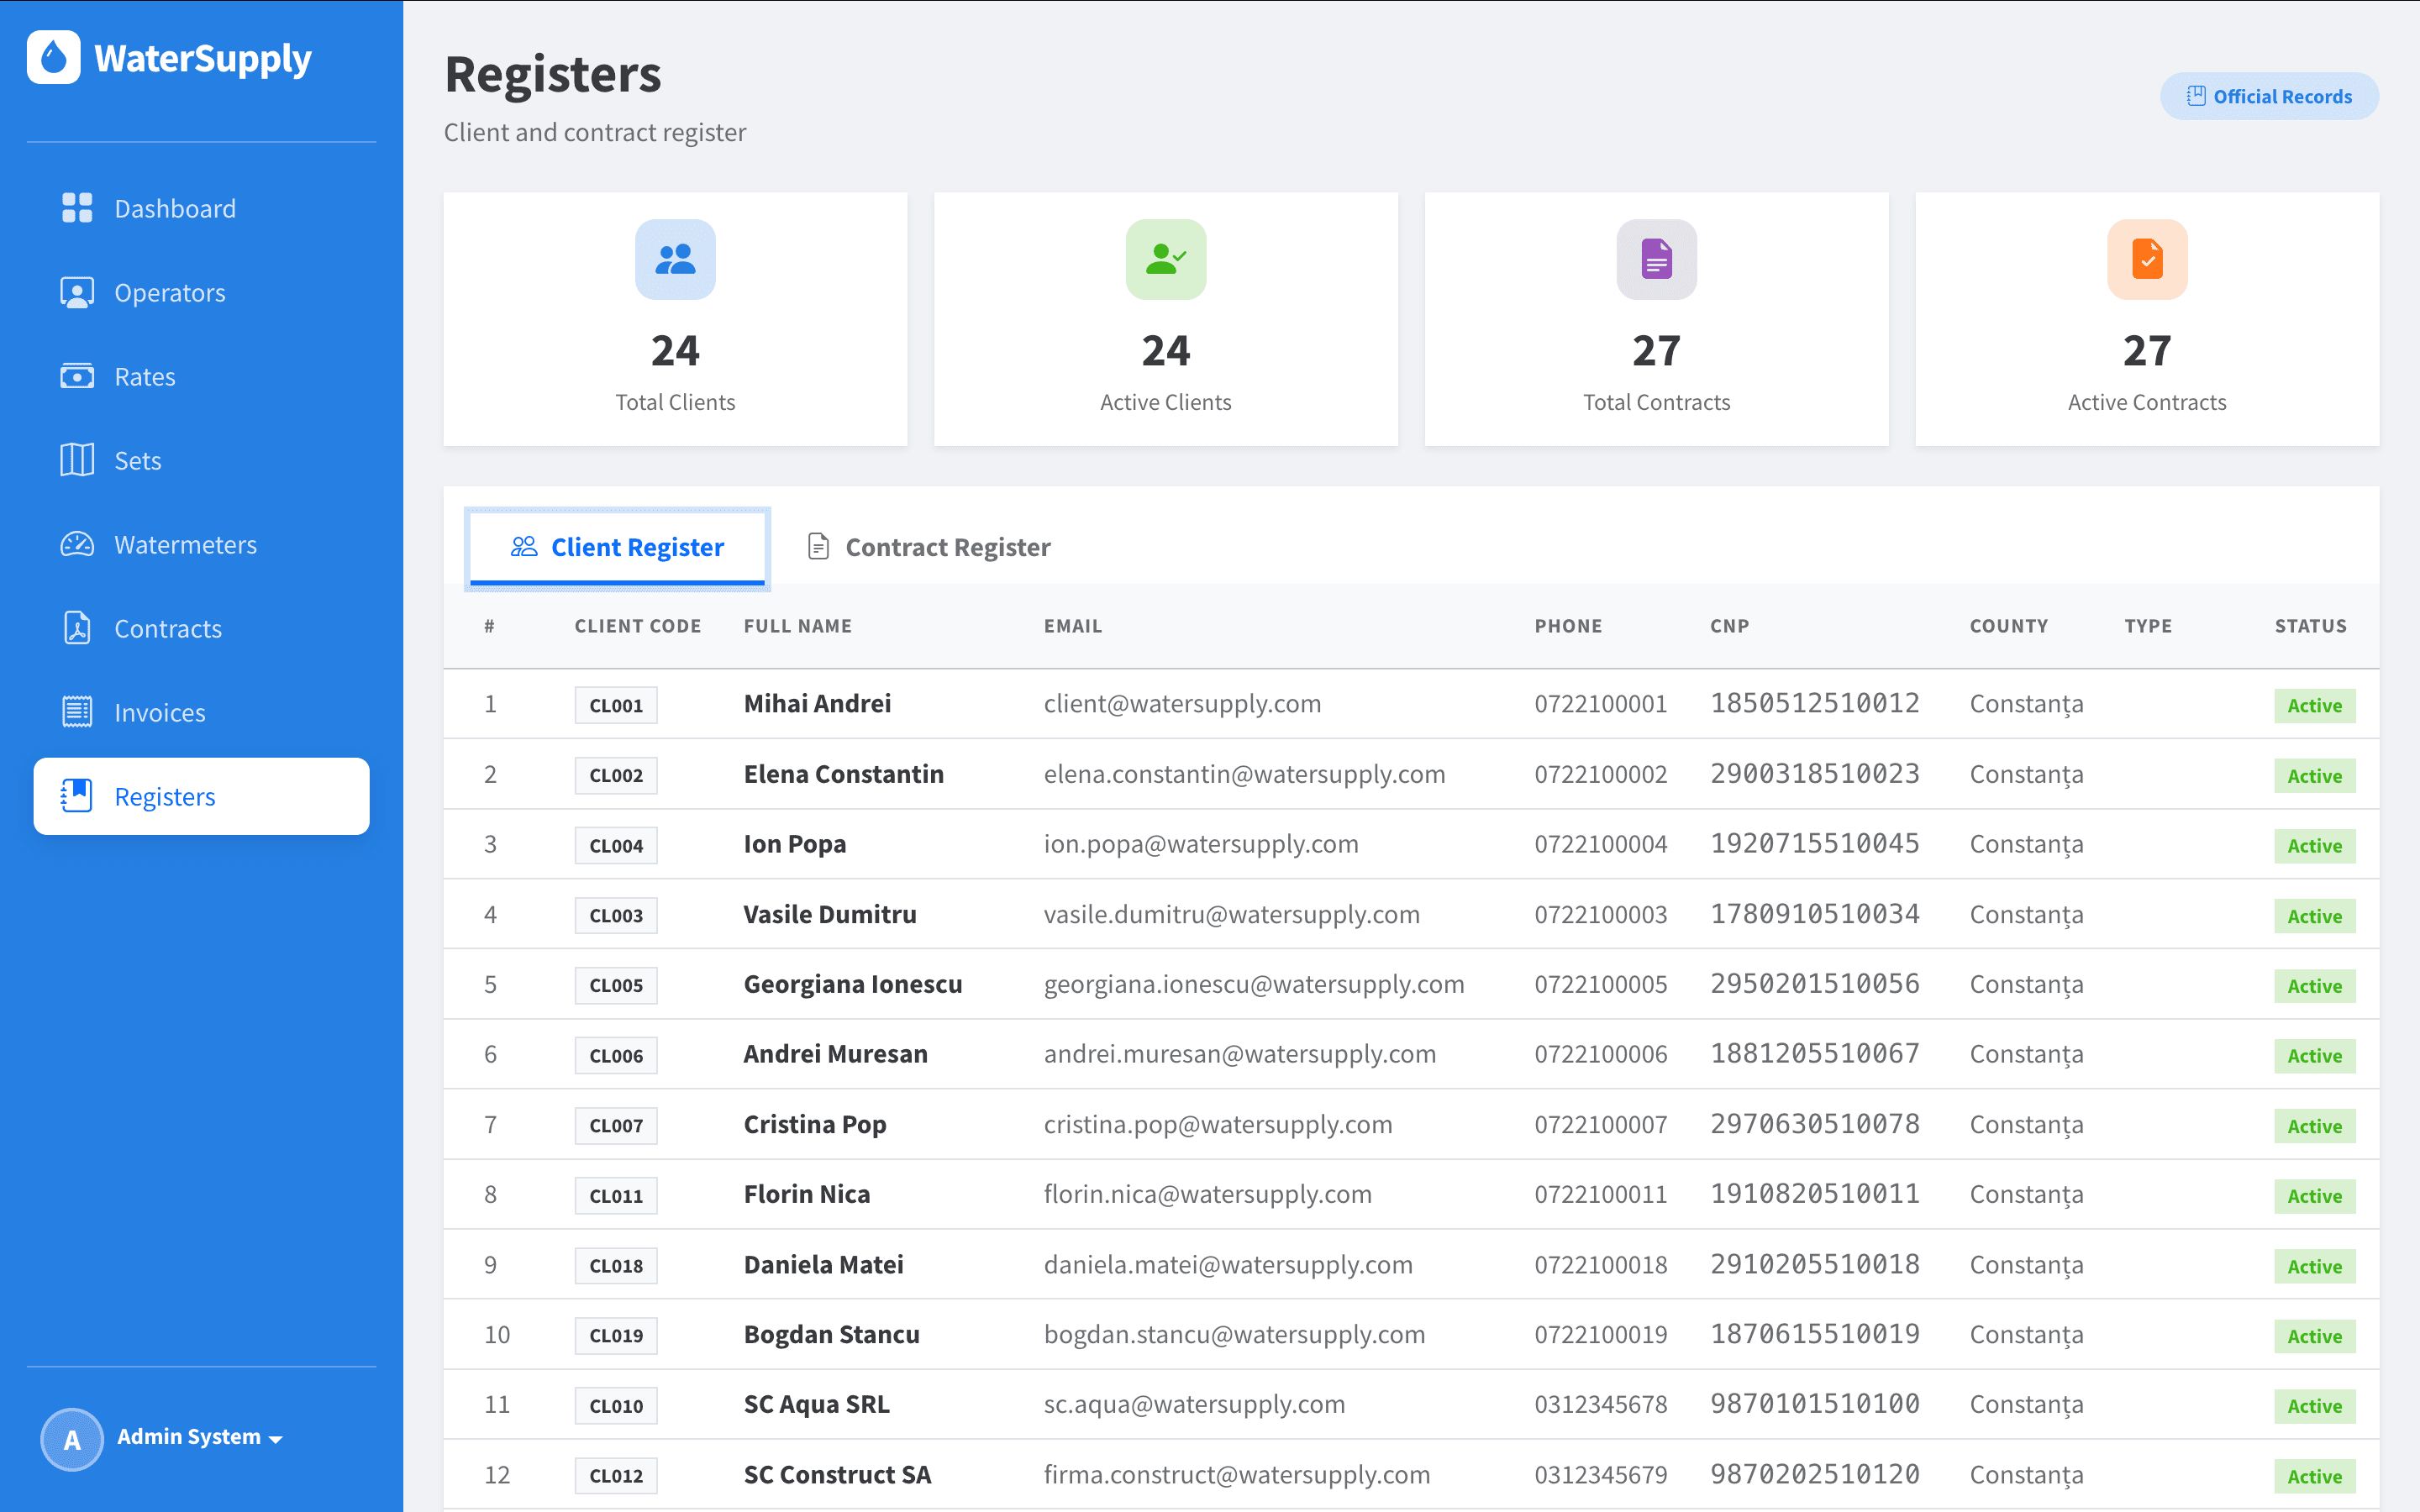This screenshot has height=1512, width=2420.
Task: Go to the Operators page
Action: (x=201, y=292)
